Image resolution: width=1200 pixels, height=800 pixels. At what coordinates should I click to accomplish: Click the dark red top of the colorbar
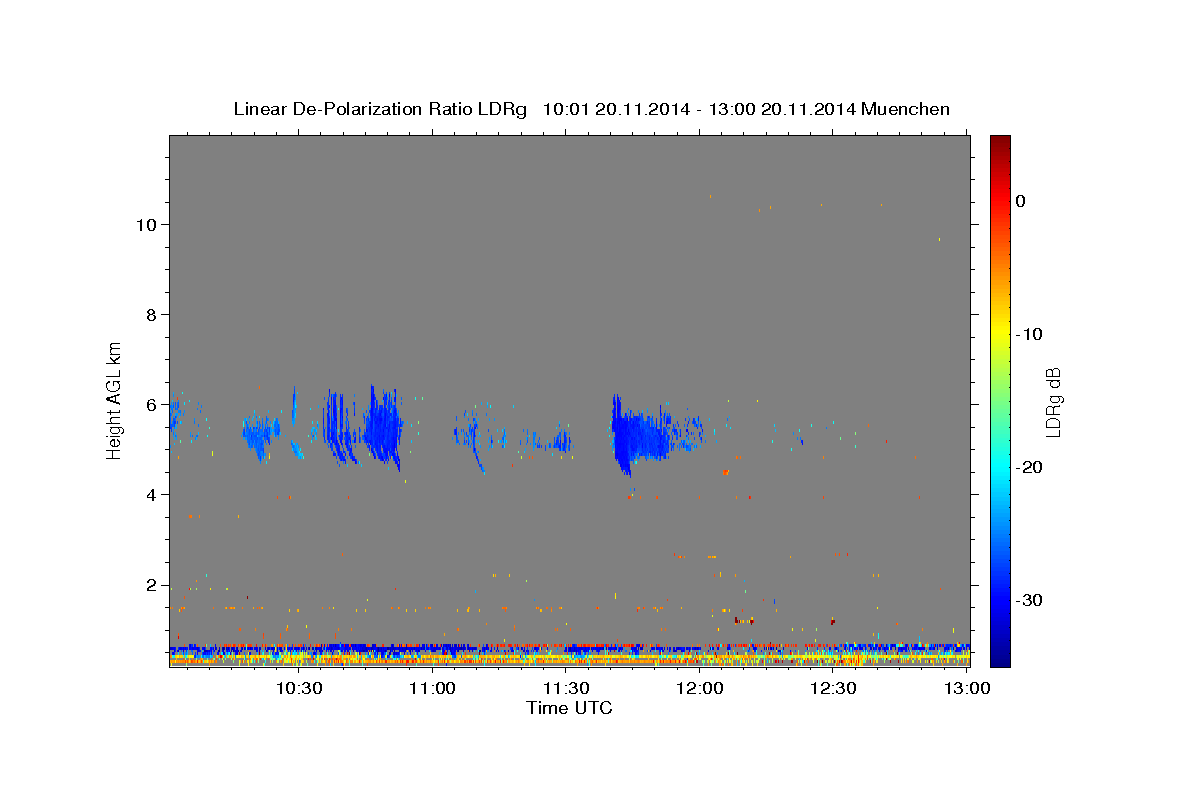(x=999, y=145)
